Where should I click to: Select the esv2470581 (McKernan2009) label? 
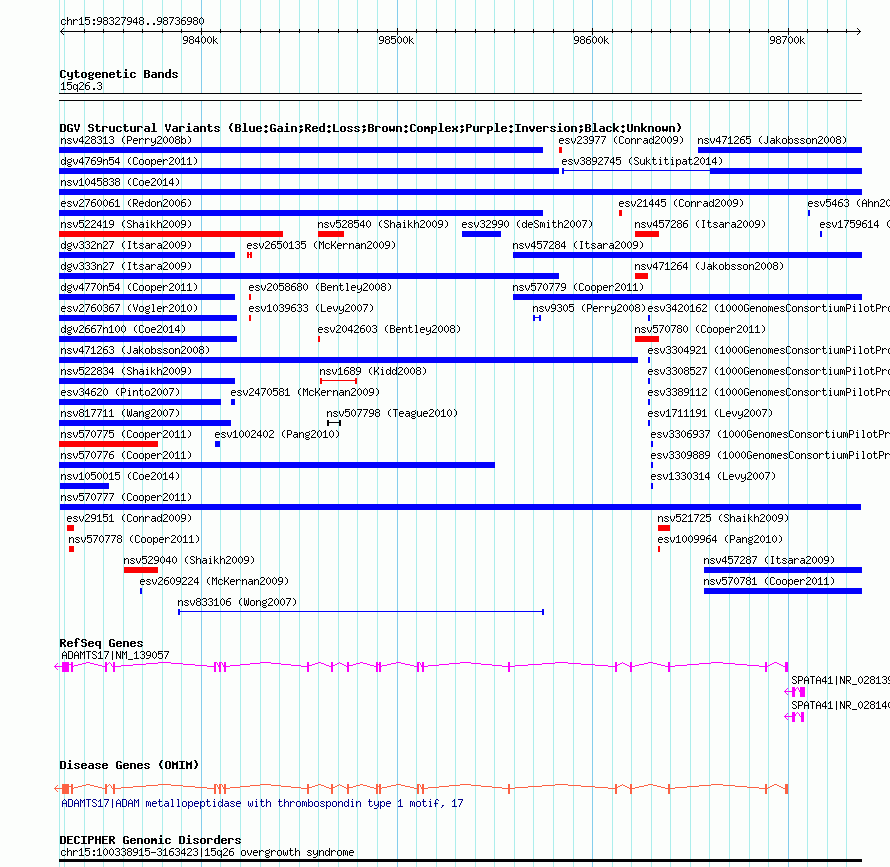coord(305,392)
